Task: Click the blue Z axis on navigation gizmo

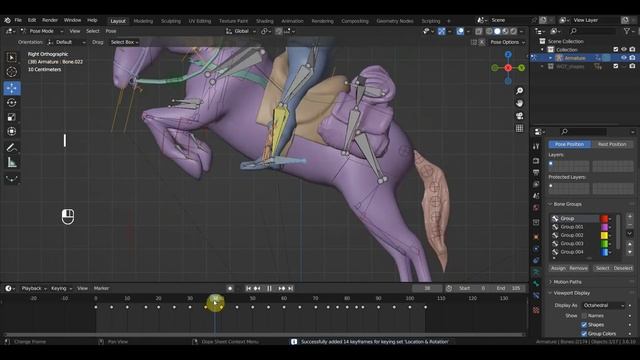Action: [x=508, y=54]
